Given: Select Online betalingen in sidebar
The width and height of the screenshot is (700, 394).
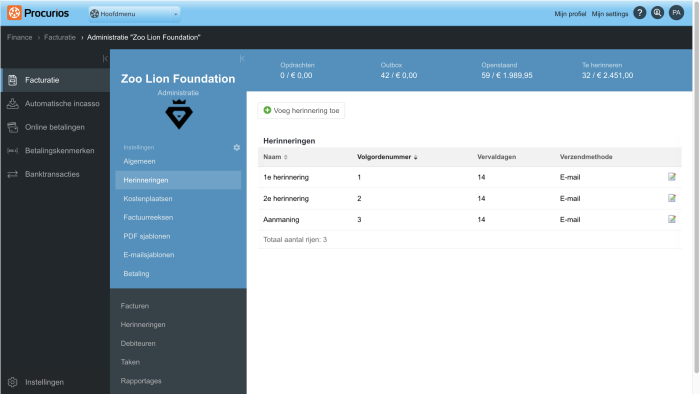Looking at the screenshot, I should (x=55, y=127).
